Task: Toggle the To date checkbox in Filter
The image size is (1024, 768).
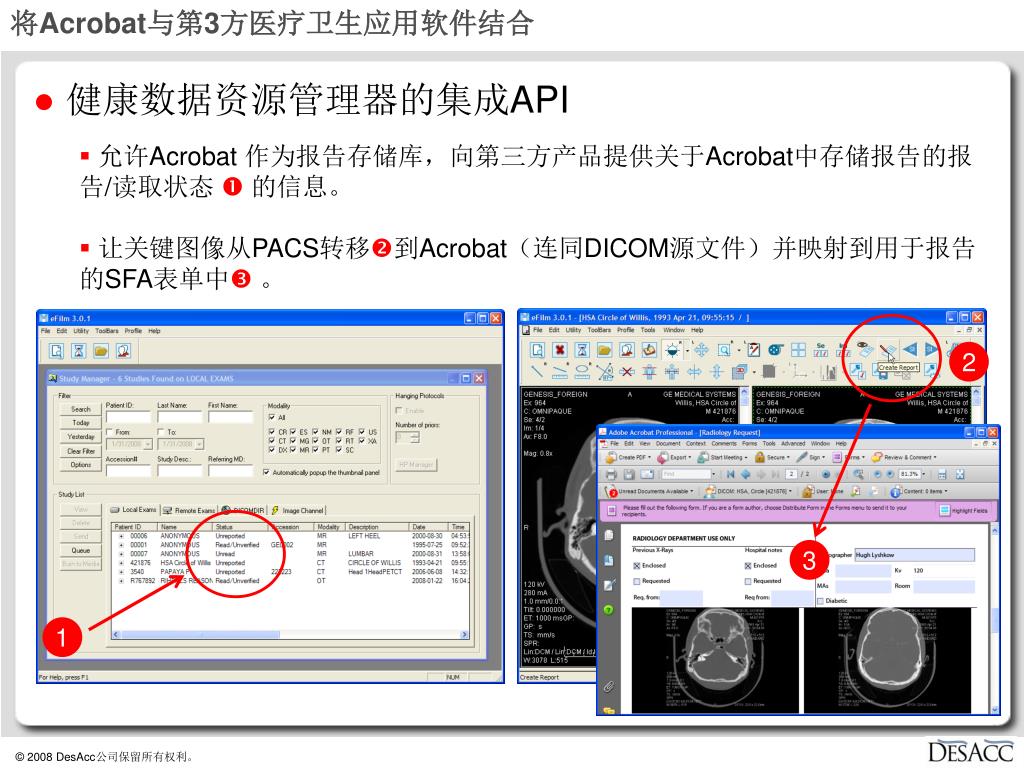Action: coord(161,432)
